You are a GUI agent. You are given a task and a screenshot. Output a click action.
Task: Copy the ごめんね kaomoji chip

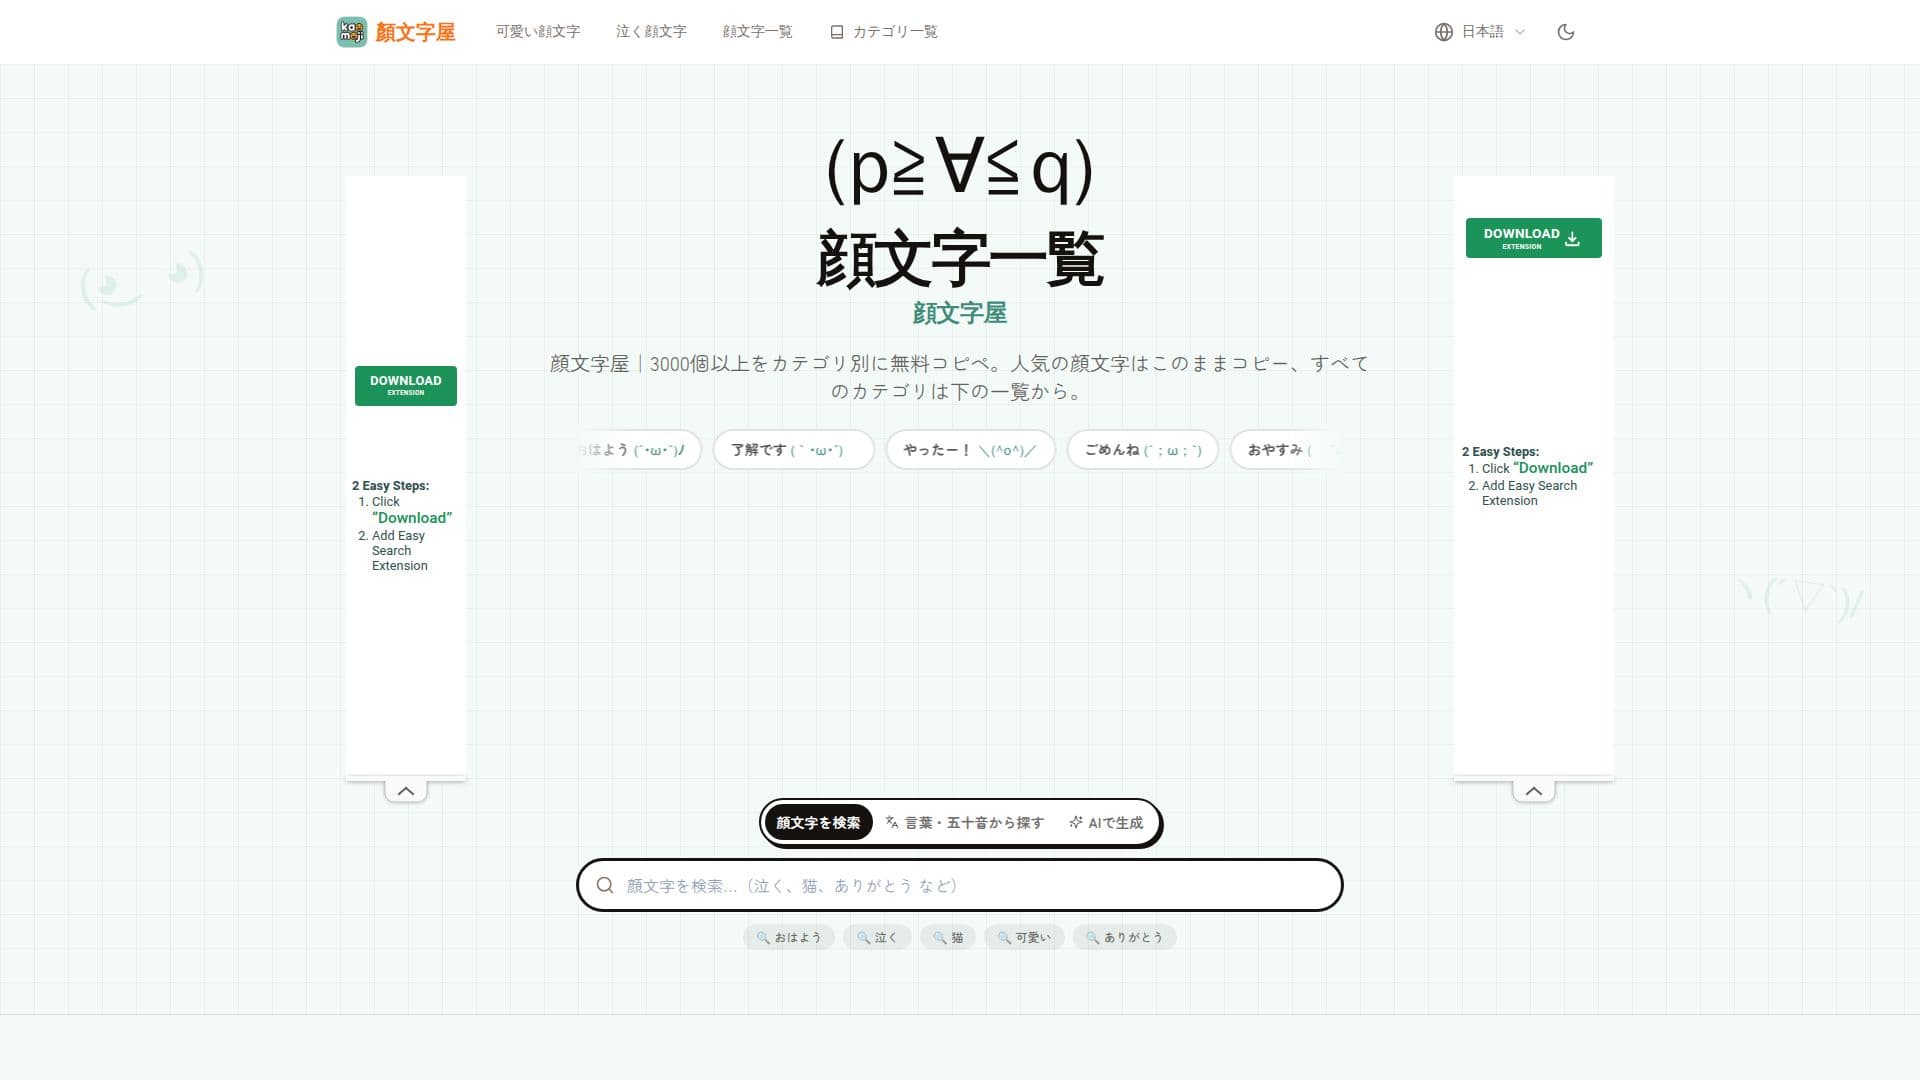1143,450
